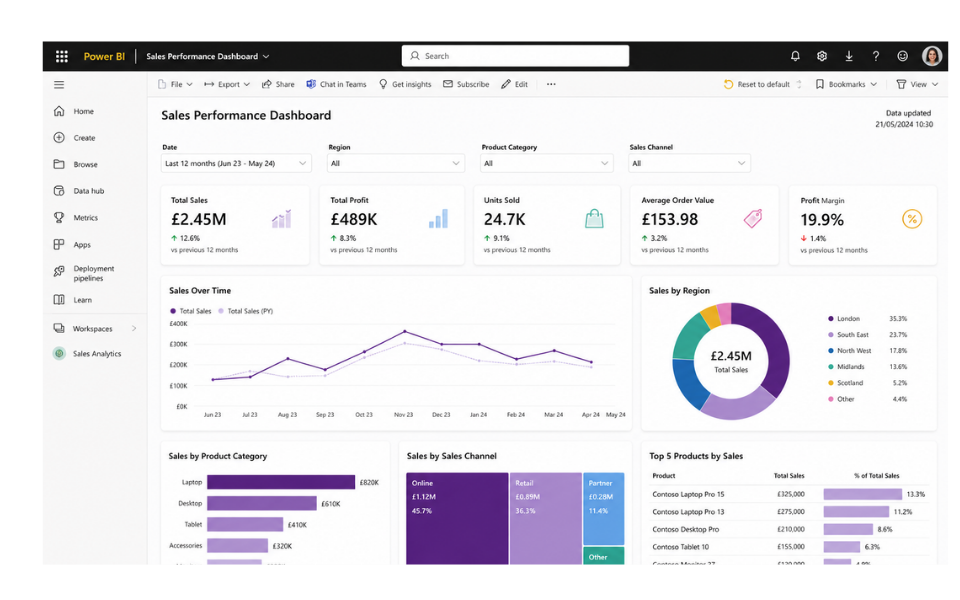Toggle Total Sales legend in line chart

tap(190, 311)
